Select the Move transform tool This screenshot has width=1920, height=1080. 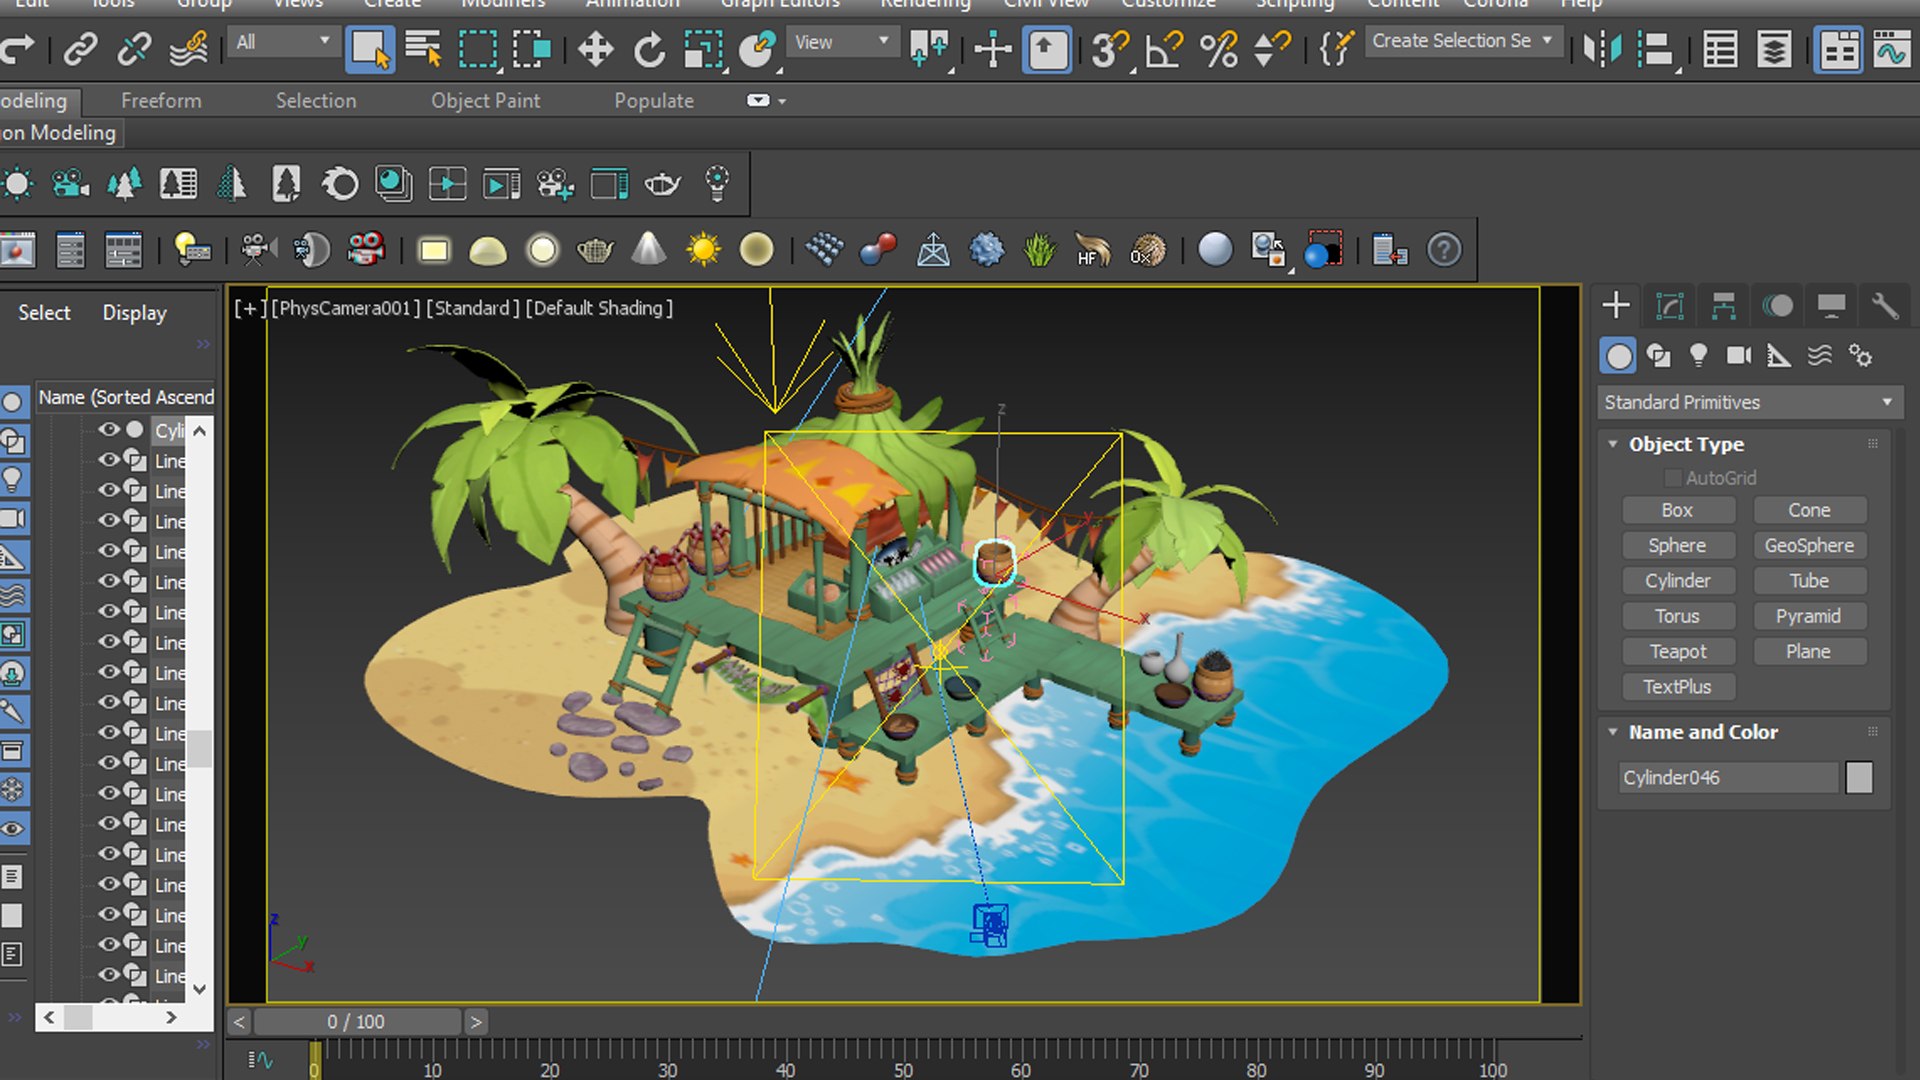click(596, 48)
